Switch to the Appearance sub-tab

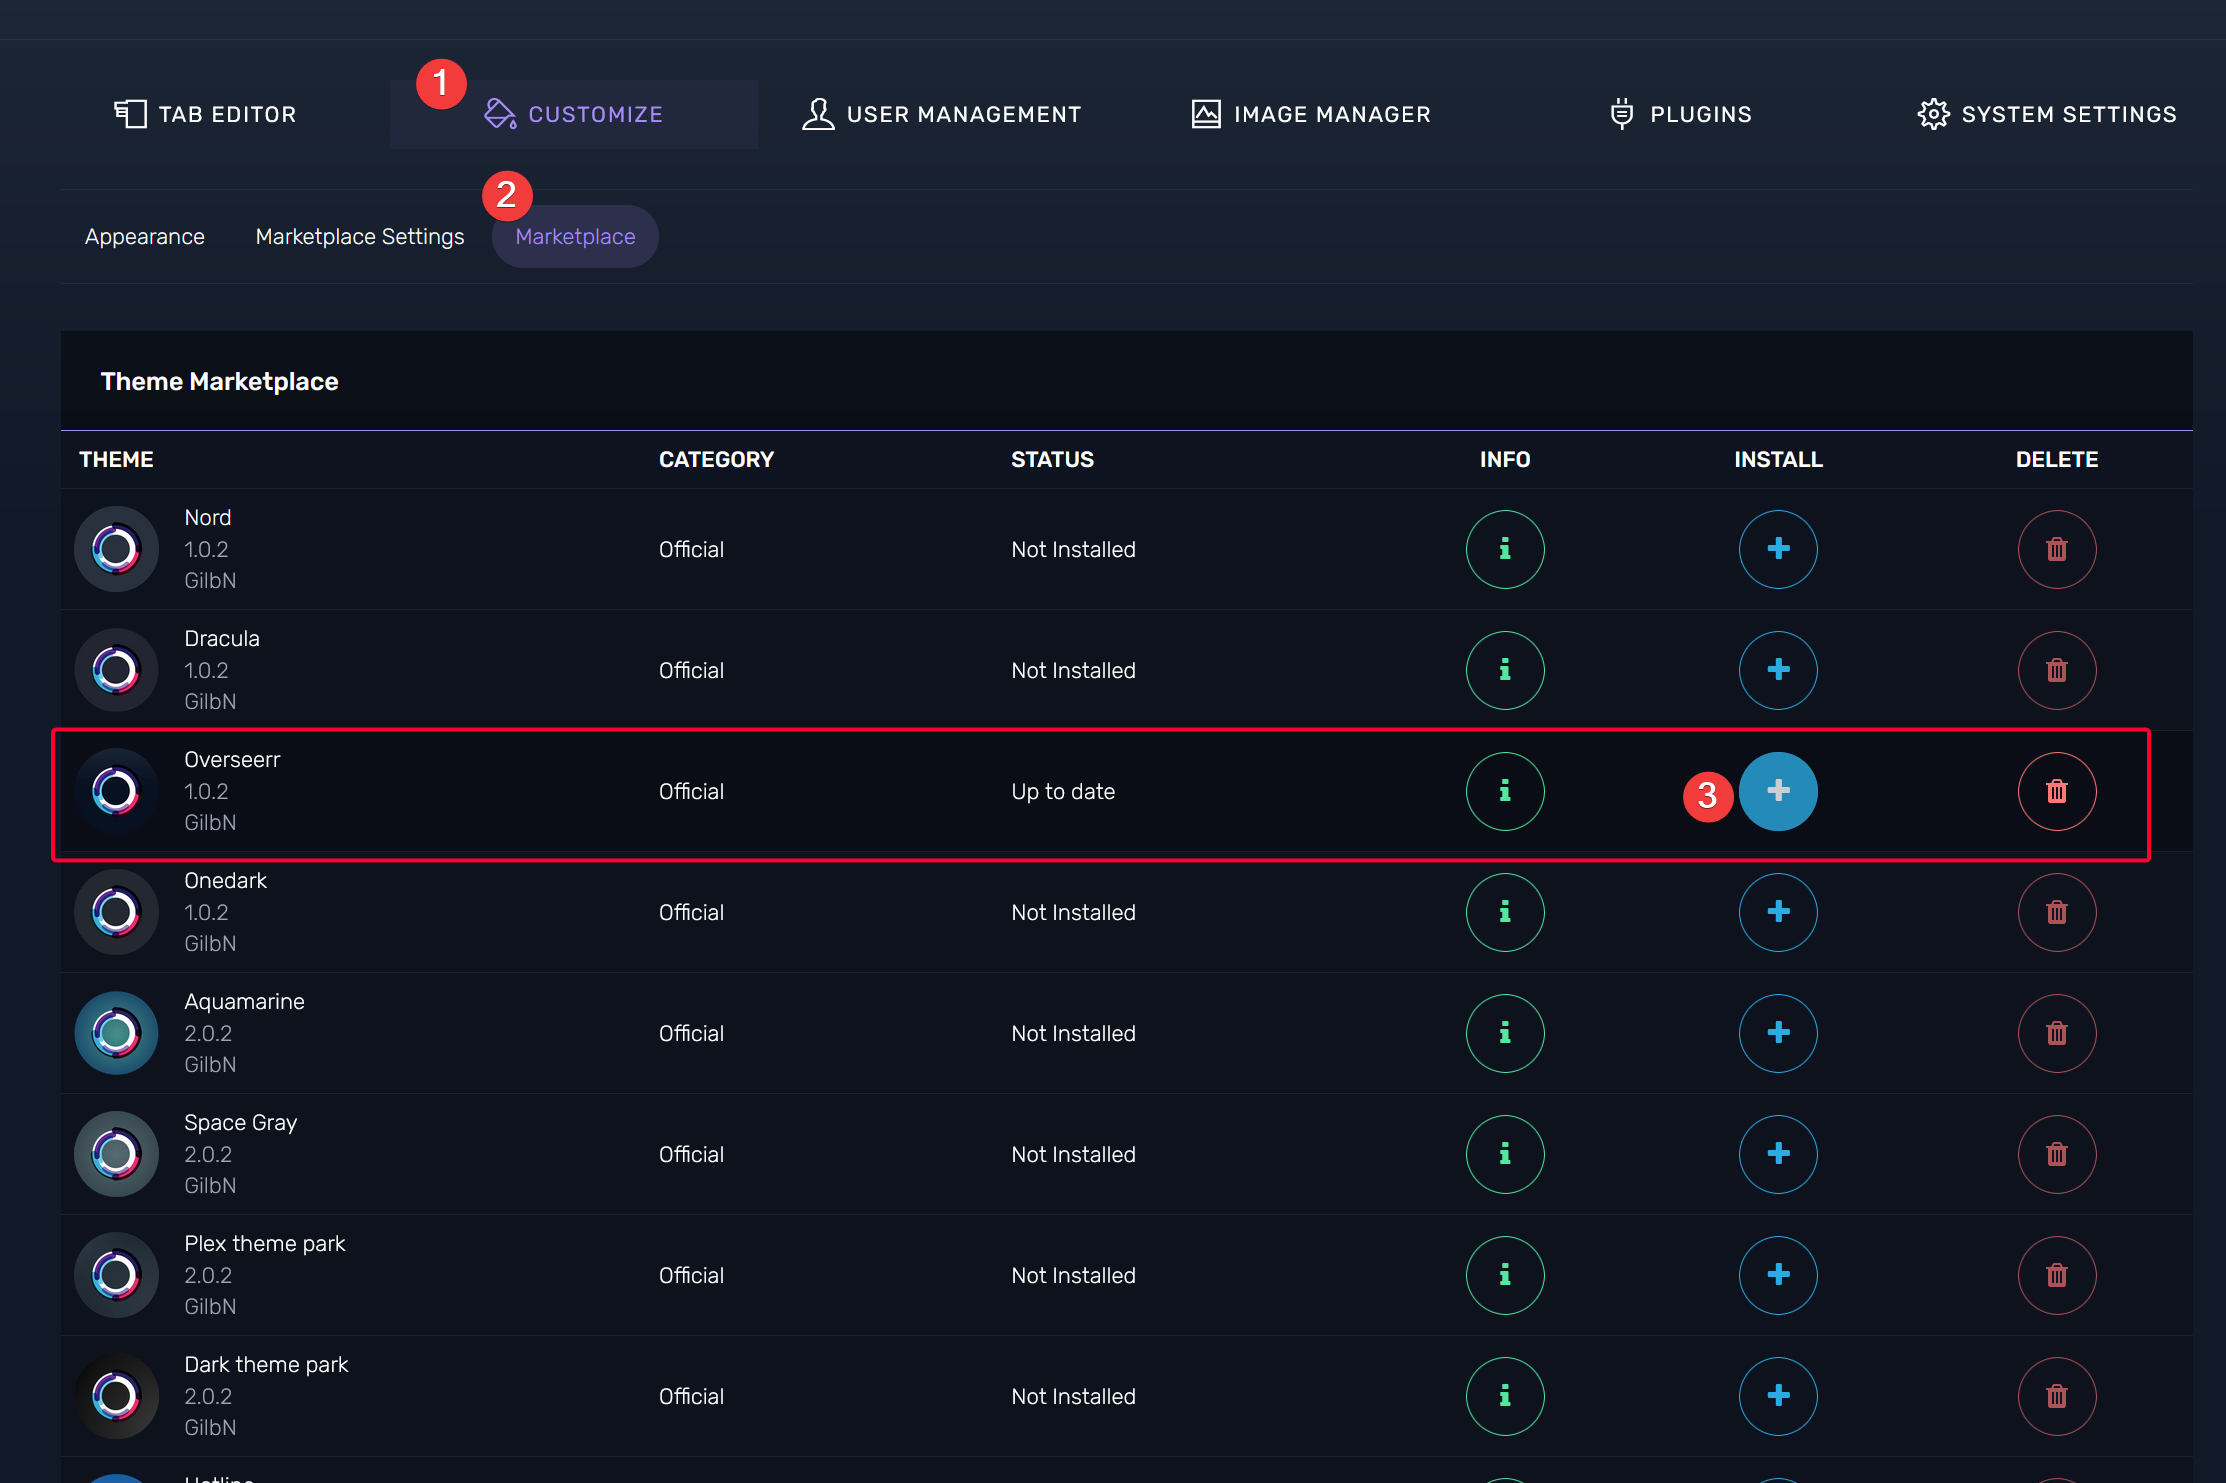[x=145, y=237]
